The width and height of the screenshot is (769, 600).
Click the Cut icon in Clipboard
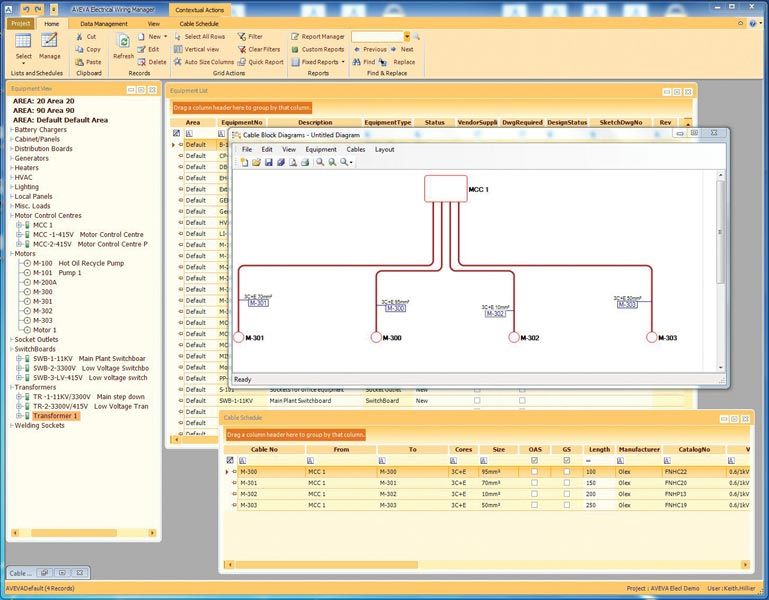80,36
